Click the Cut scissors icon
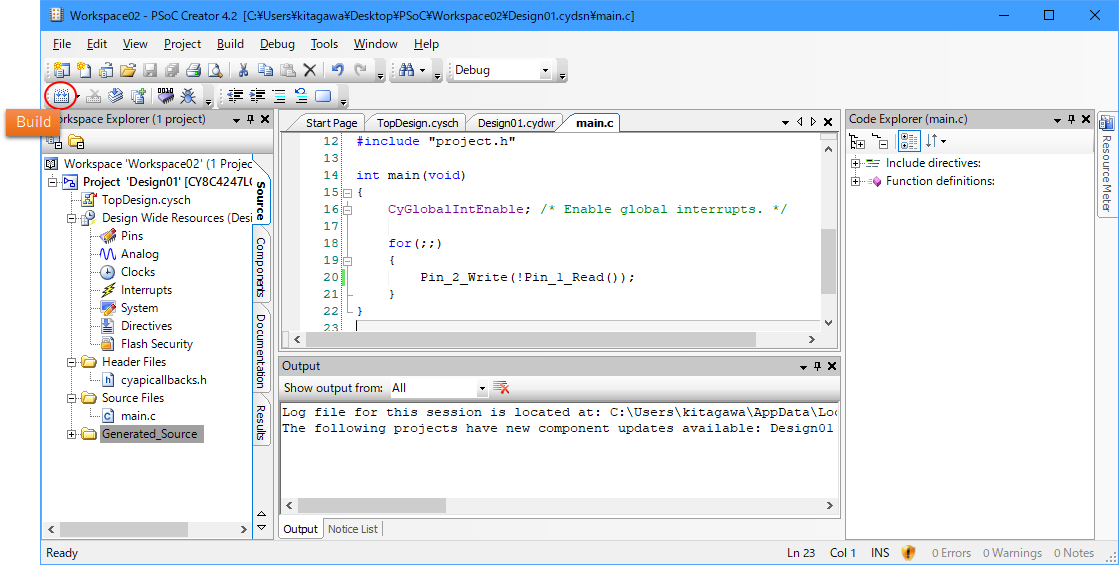 tap(242, 70)
